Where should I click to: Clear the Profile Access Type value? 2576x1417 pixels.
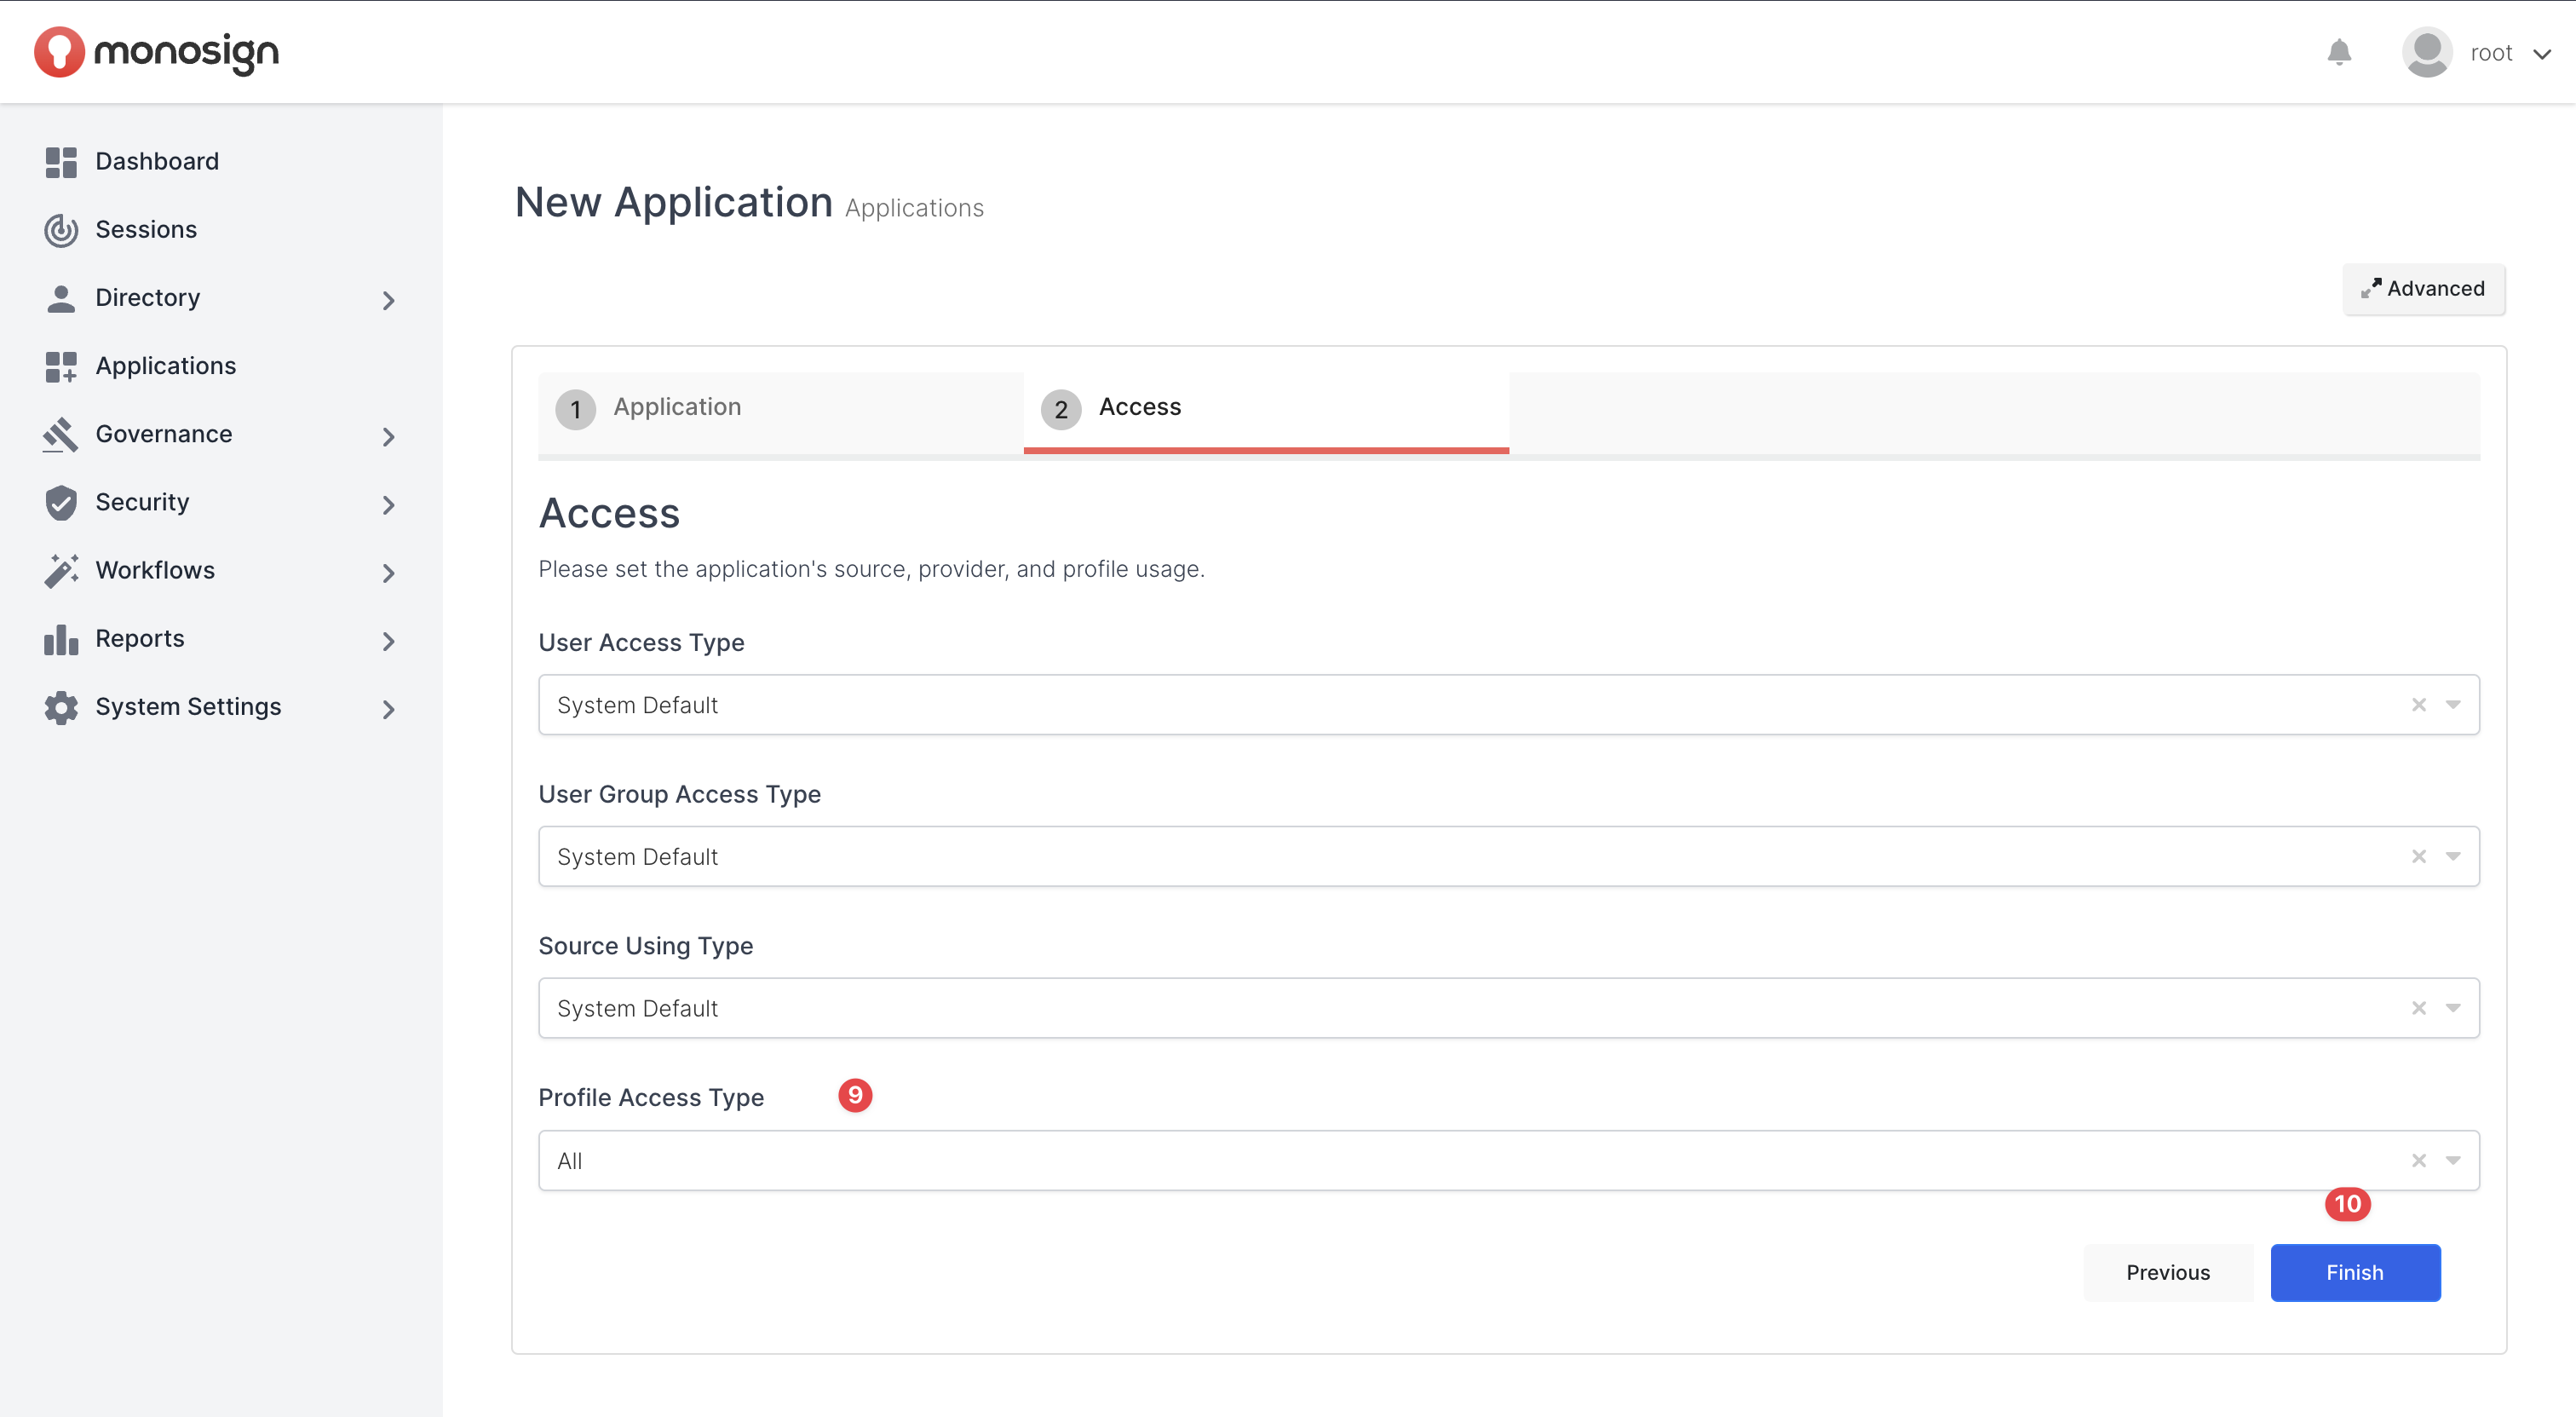(2418, 1160)
